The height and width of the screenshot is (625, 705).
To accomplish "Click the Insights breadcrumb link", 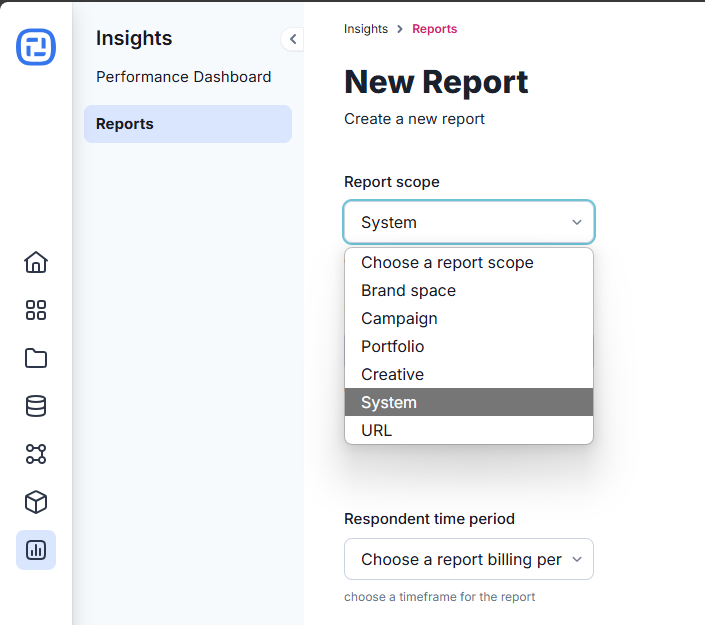I will [x=366, y=29].
